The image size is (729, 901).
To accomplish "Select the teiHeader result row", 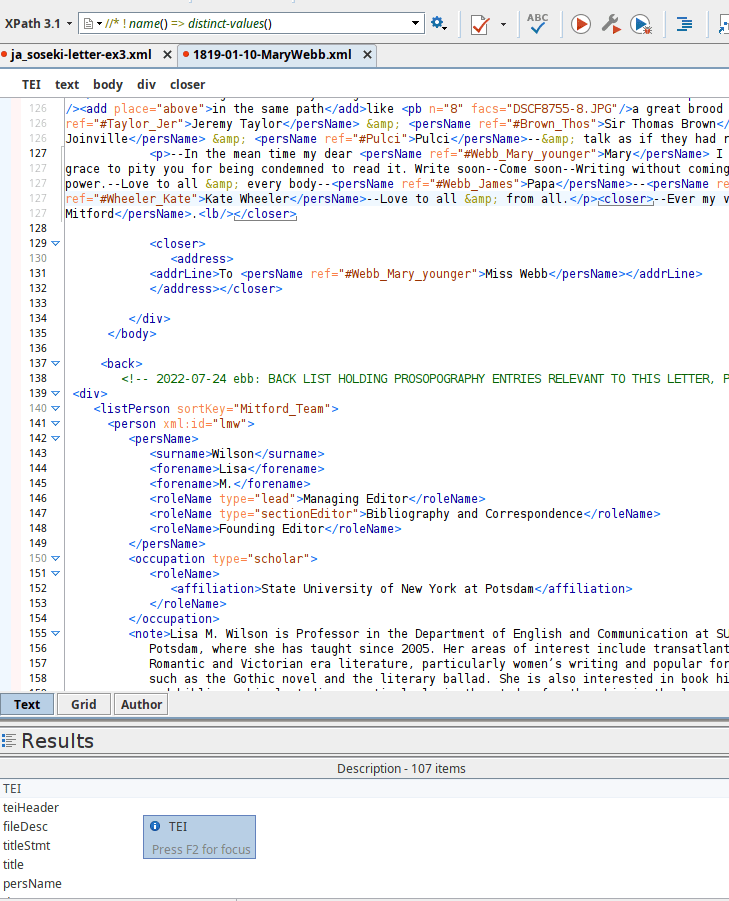I will click(364, 808).
